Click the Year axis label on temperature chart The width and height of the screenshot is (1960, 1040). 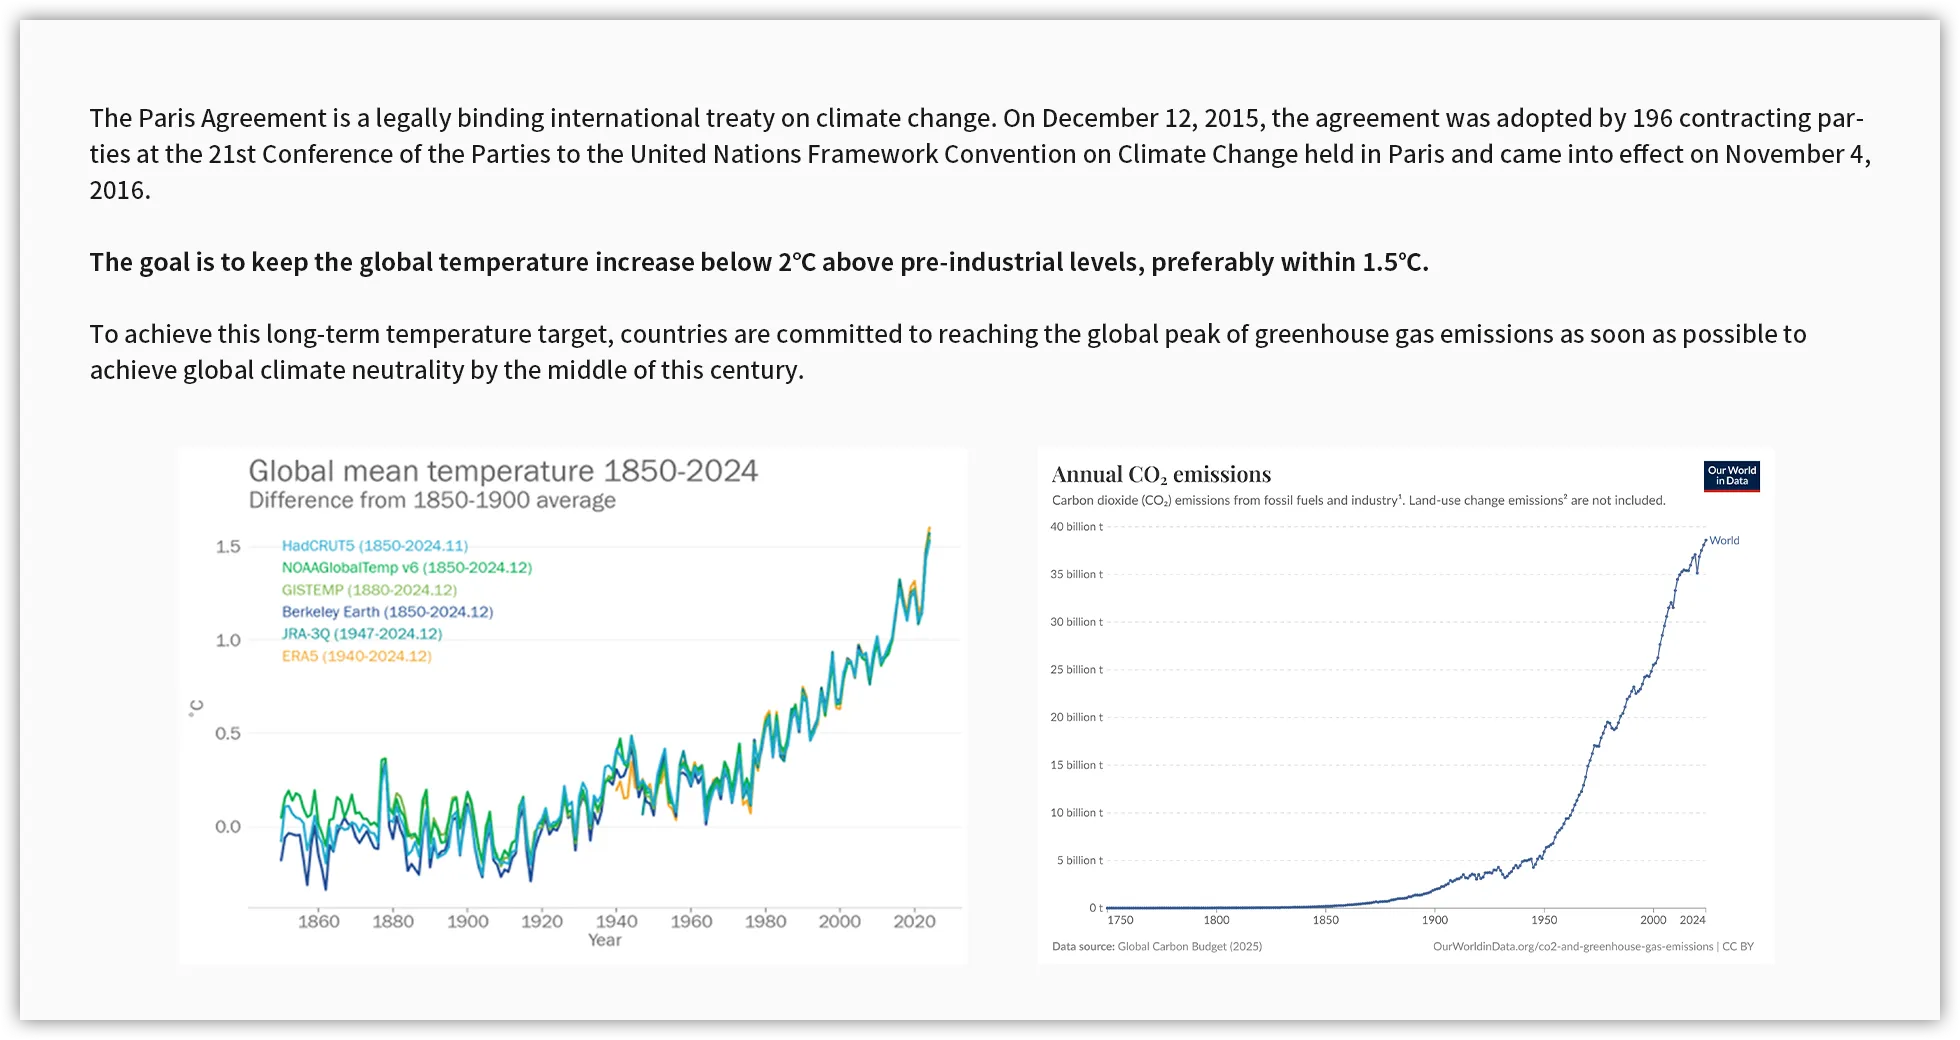pyautogui.click(x=604, y=940)
